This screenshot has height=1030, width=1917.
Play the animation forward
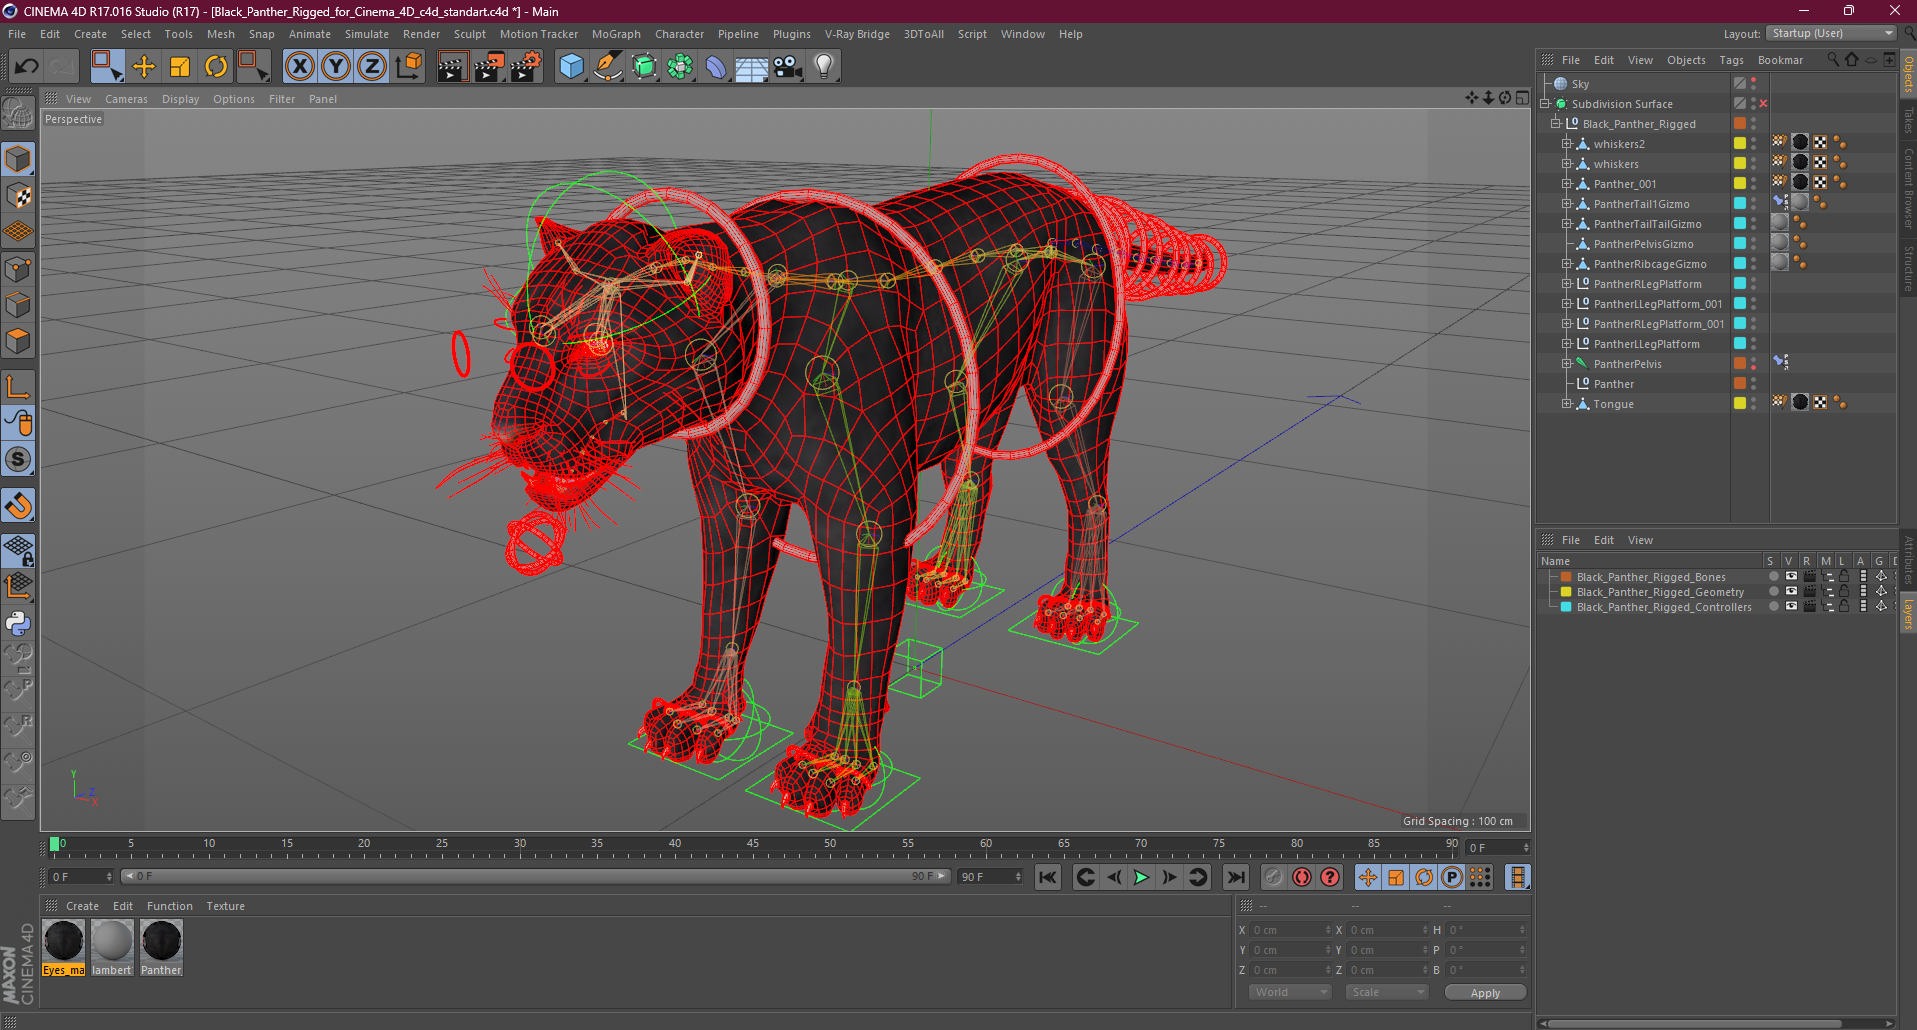pyautogui.click(x=1141, y=877)
